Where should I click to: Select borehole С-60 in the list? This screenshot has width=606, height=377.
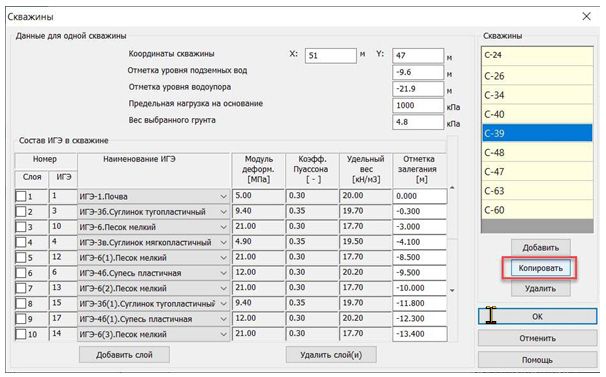[x=537, y=210]
